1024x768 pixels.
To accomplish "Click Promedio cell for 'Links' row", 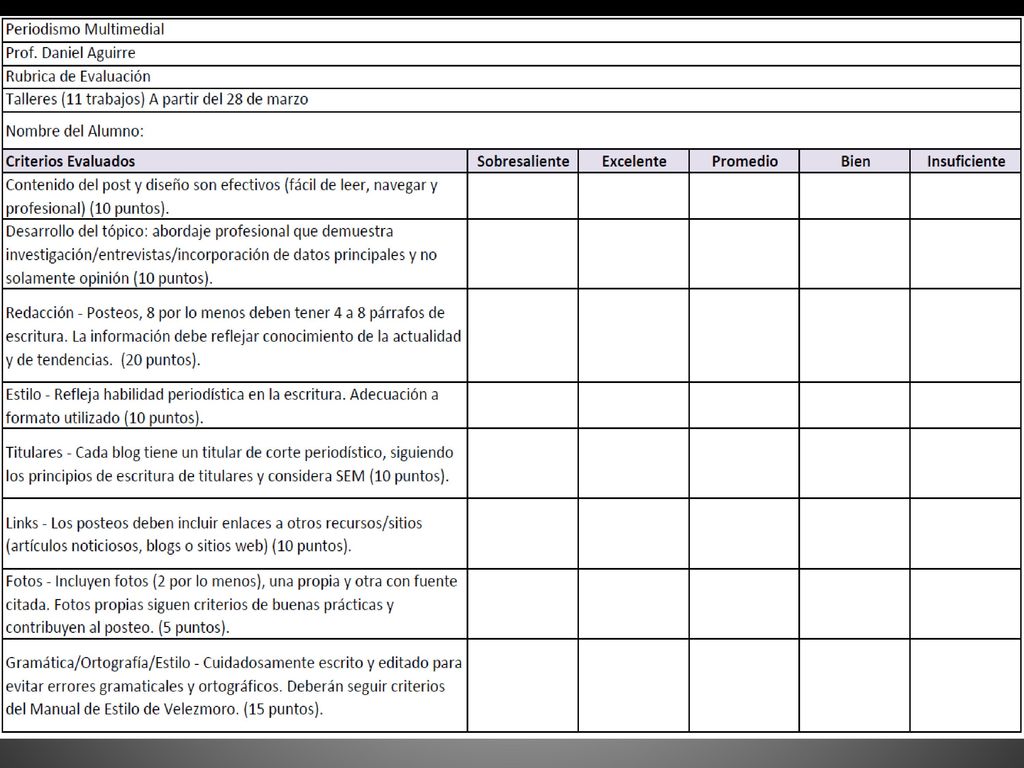I will pyautogui.click(x=744, y=534).
